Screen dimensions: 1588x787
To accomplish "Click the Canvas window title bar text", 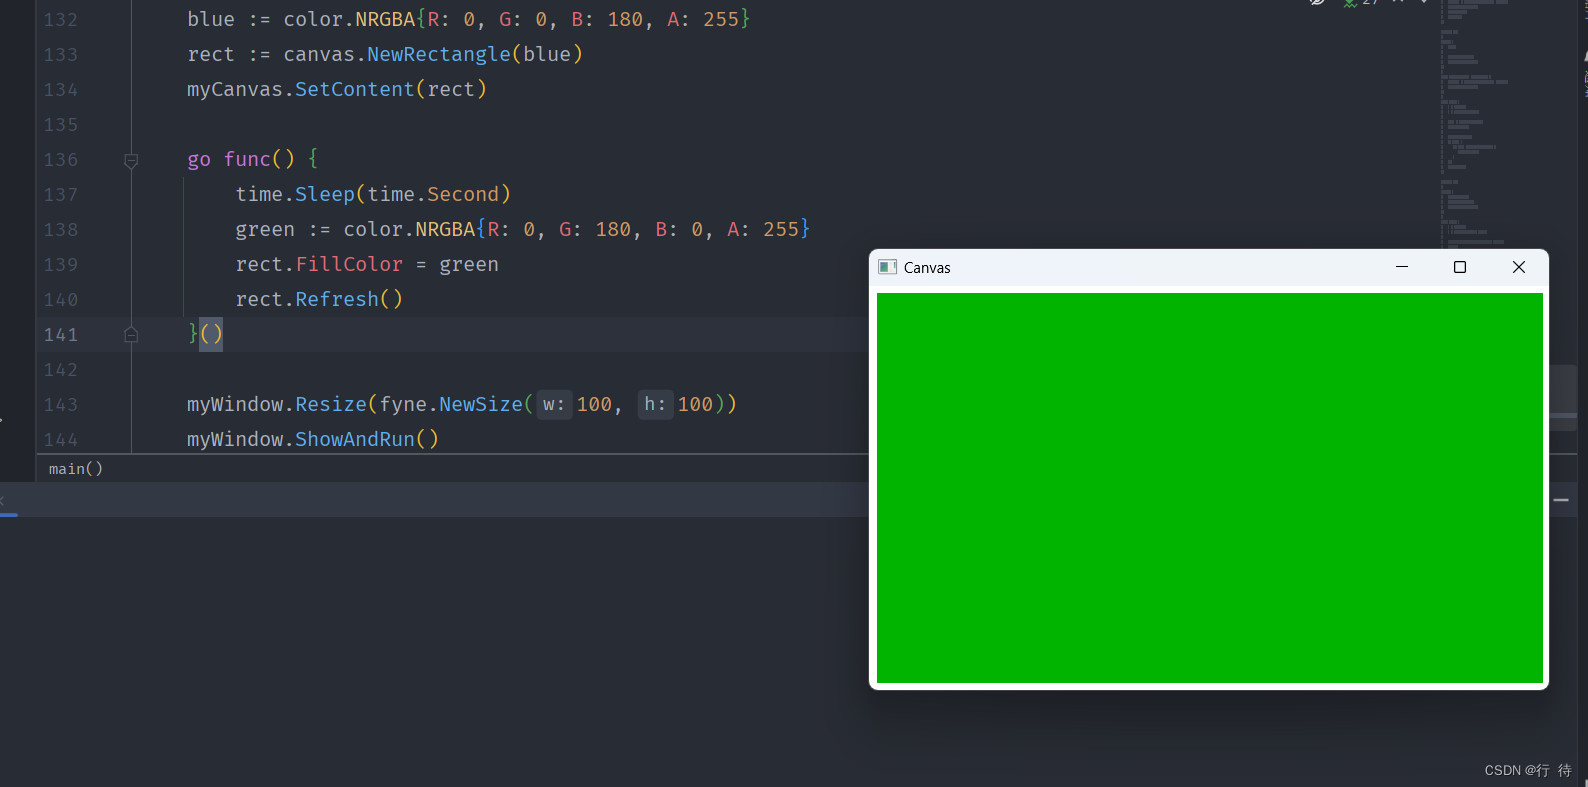I will pyautogui.click(x=927, y=268).
